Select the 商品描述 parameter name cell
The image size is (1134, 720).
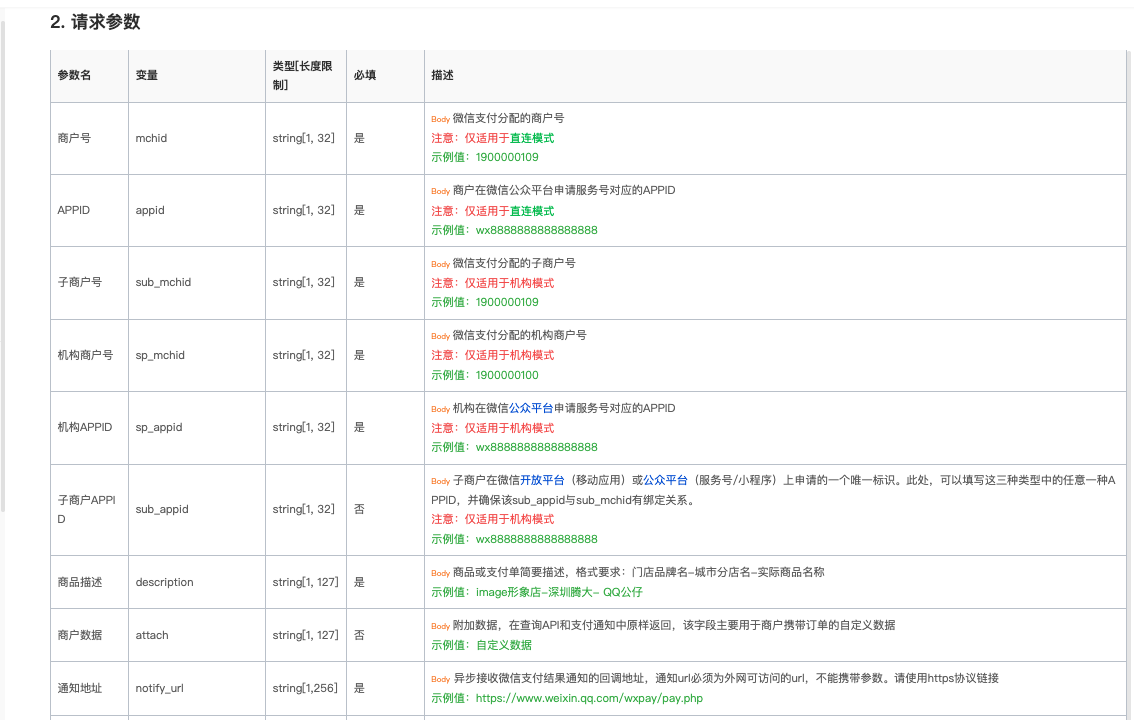pyautogui.click(x=90, y=582)
